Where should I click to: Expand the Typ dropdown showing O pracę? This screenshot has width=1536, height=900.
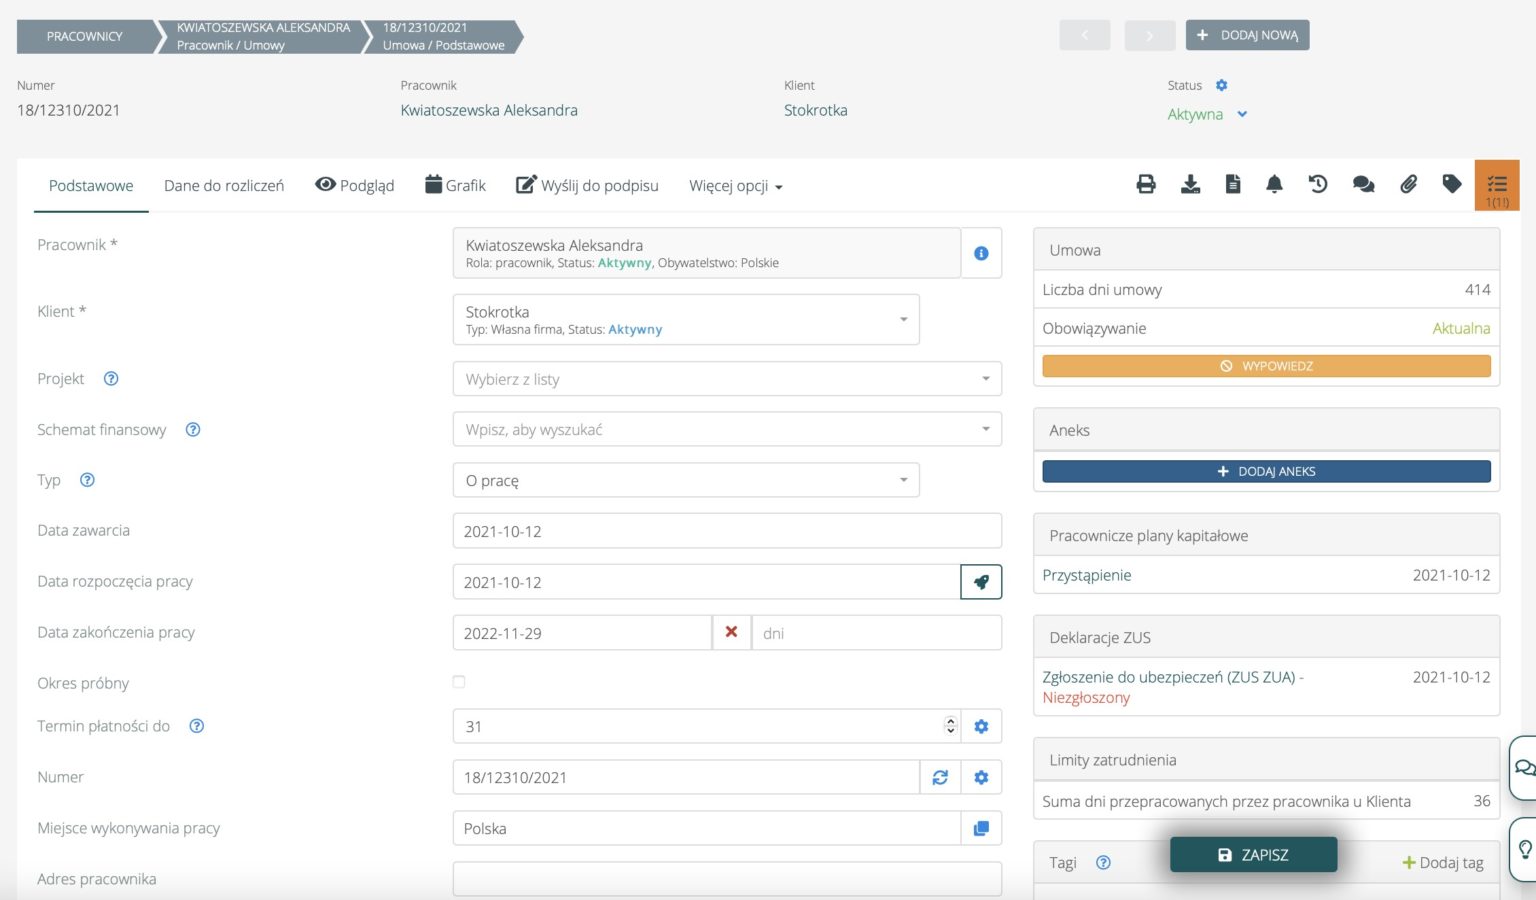(x=685, y=480)
